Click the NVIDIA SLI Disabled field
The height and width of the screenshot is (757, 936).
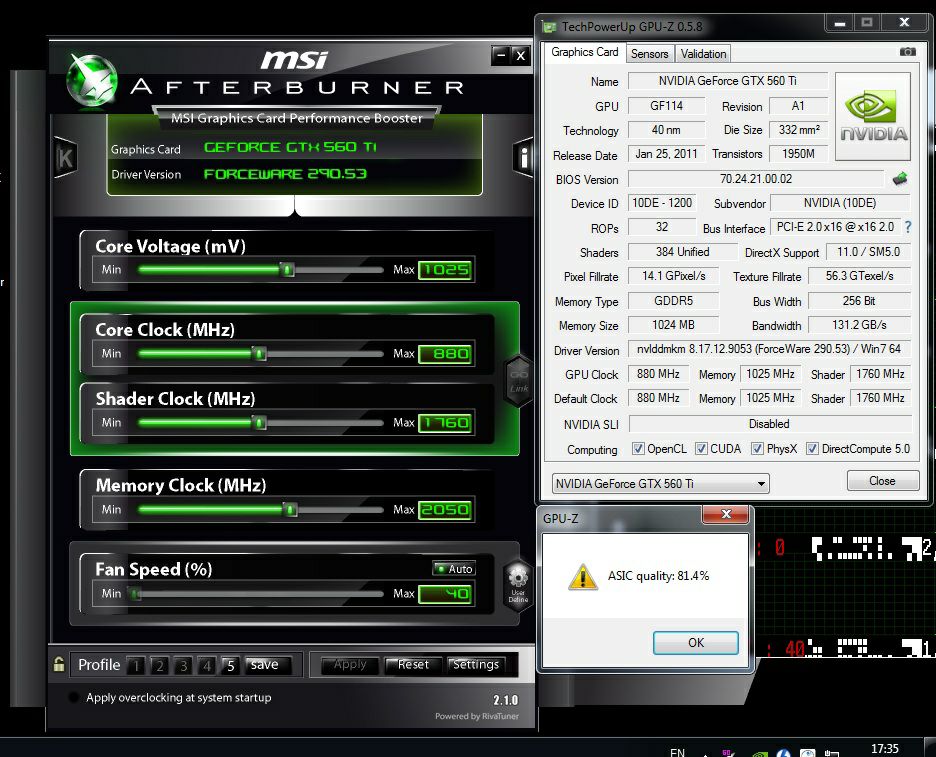[769, 424]
